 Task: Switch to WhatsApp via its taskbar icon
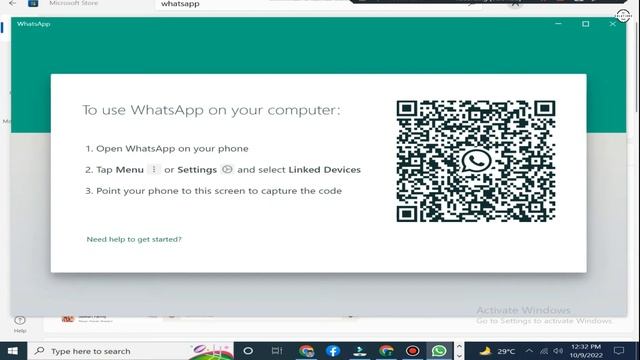[439, 351]
